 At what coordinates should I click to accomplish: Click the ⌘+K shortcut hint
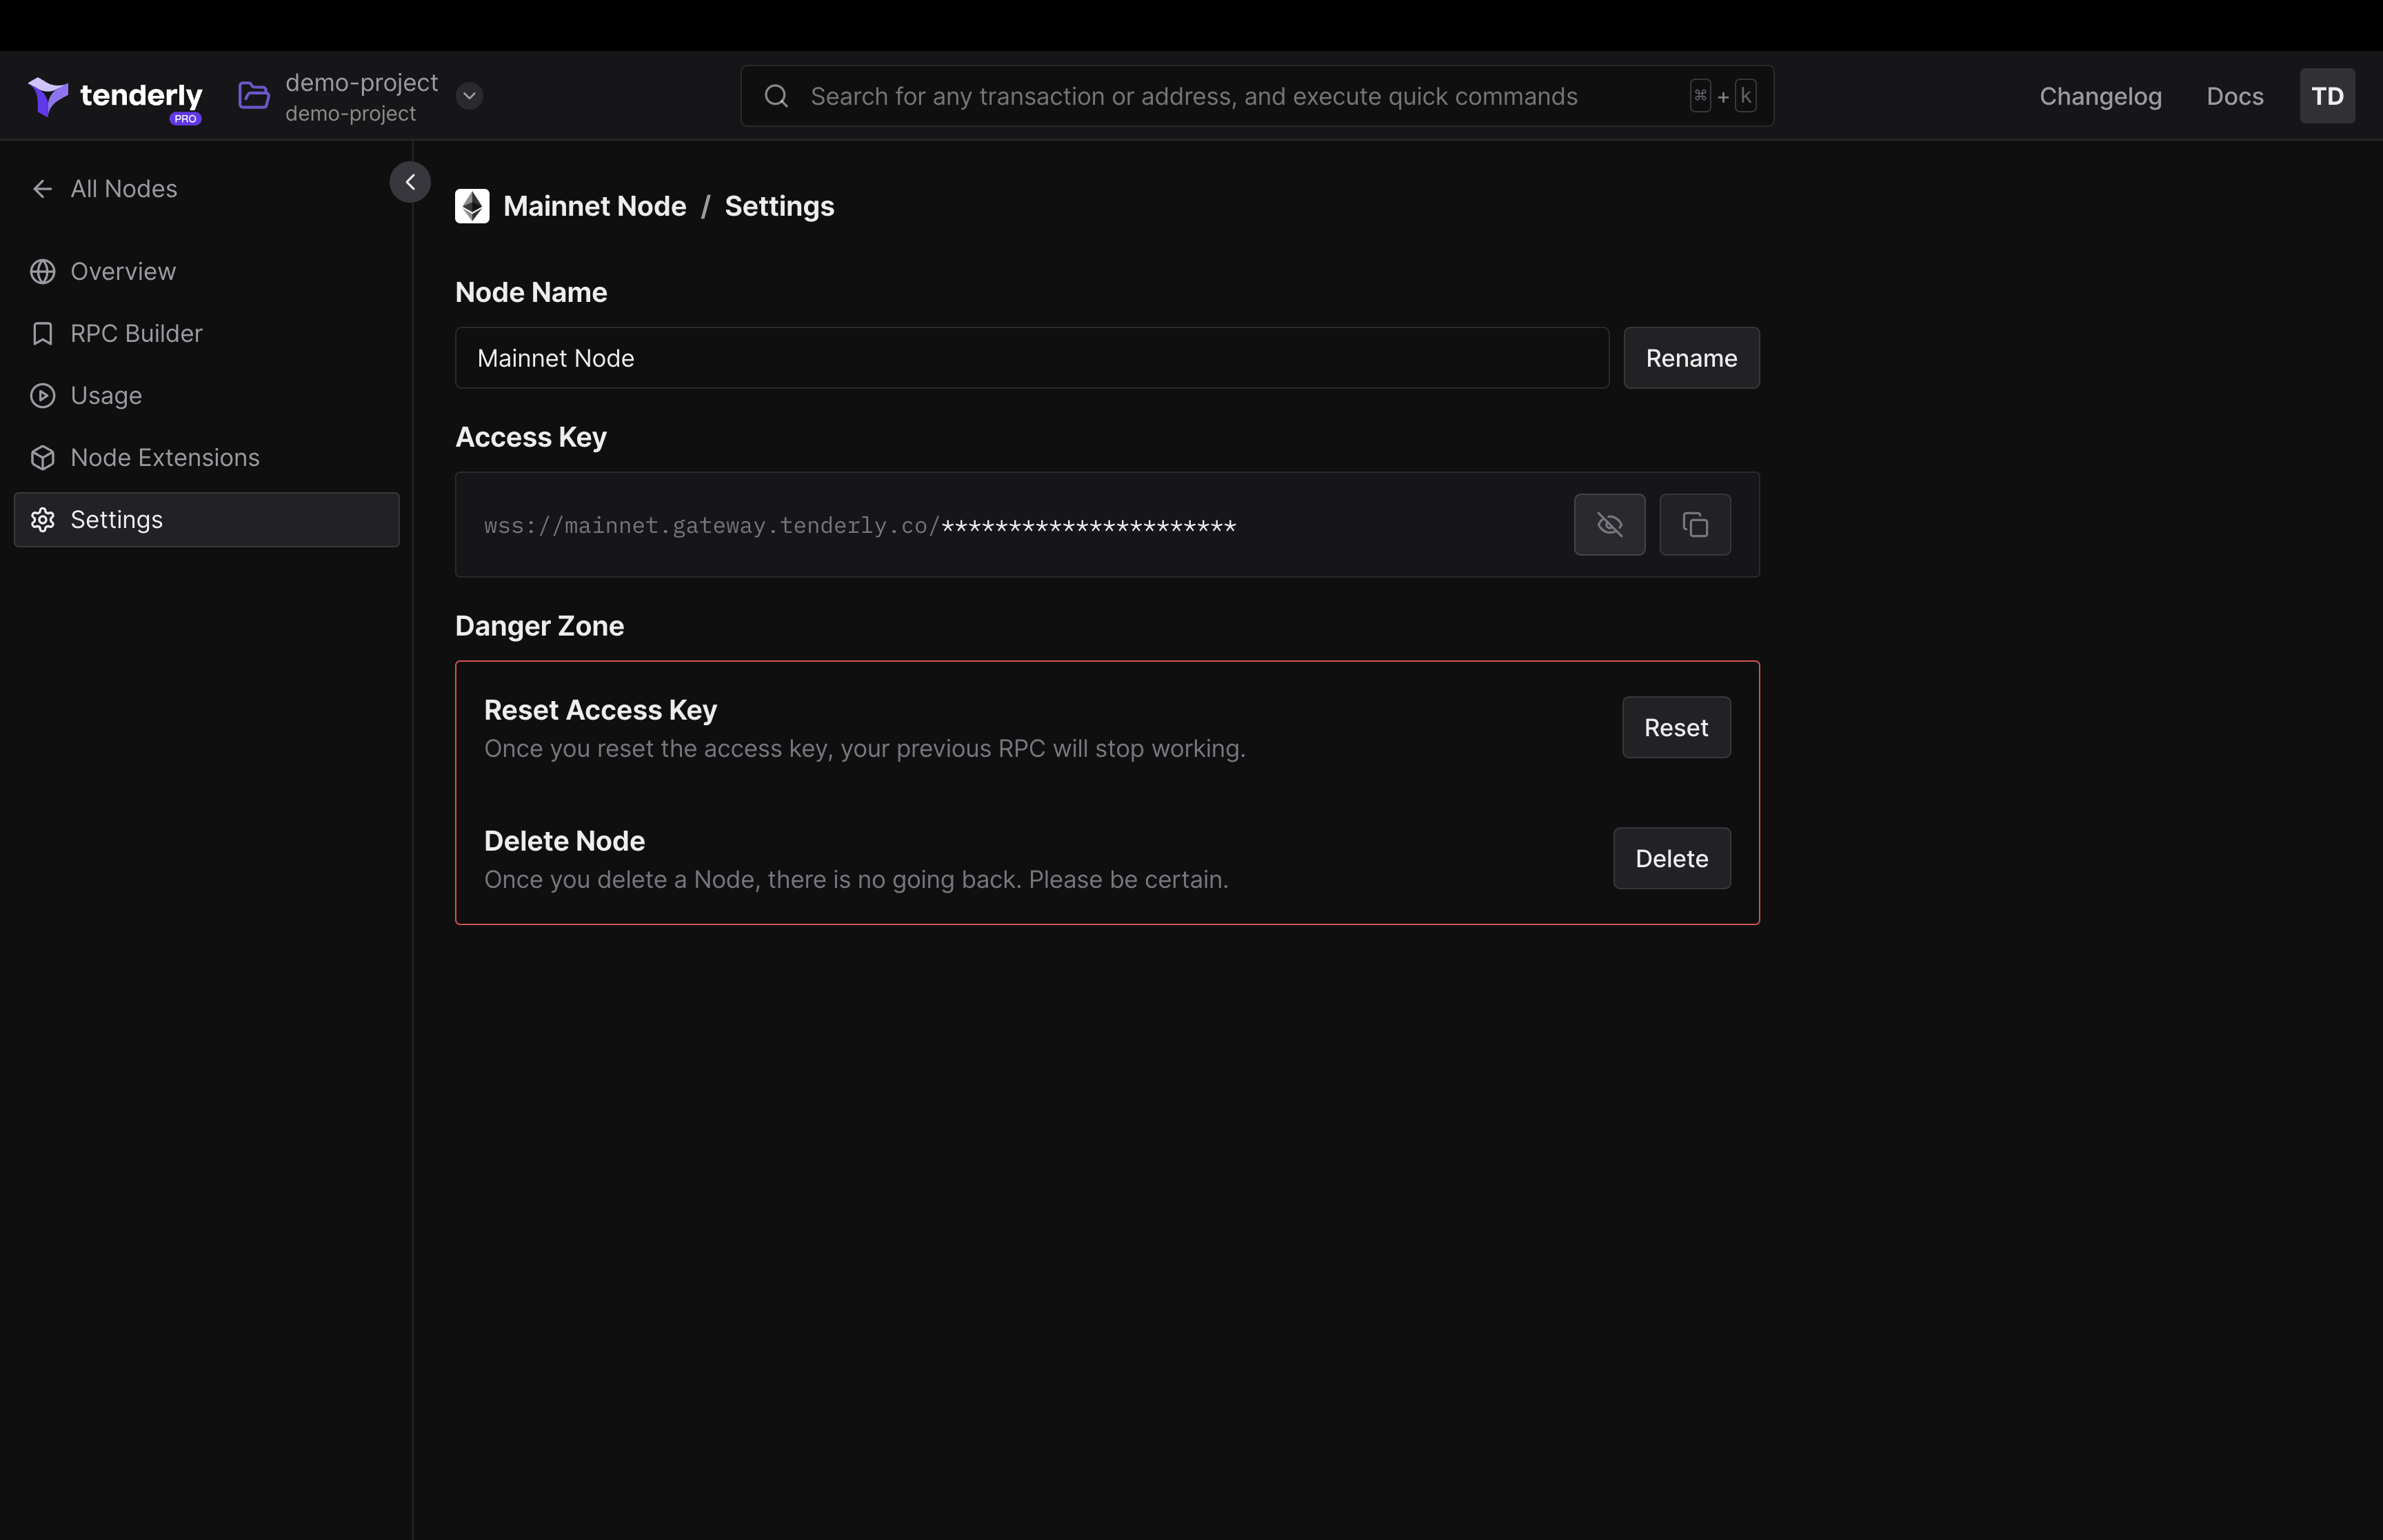tap(1723, 96)
